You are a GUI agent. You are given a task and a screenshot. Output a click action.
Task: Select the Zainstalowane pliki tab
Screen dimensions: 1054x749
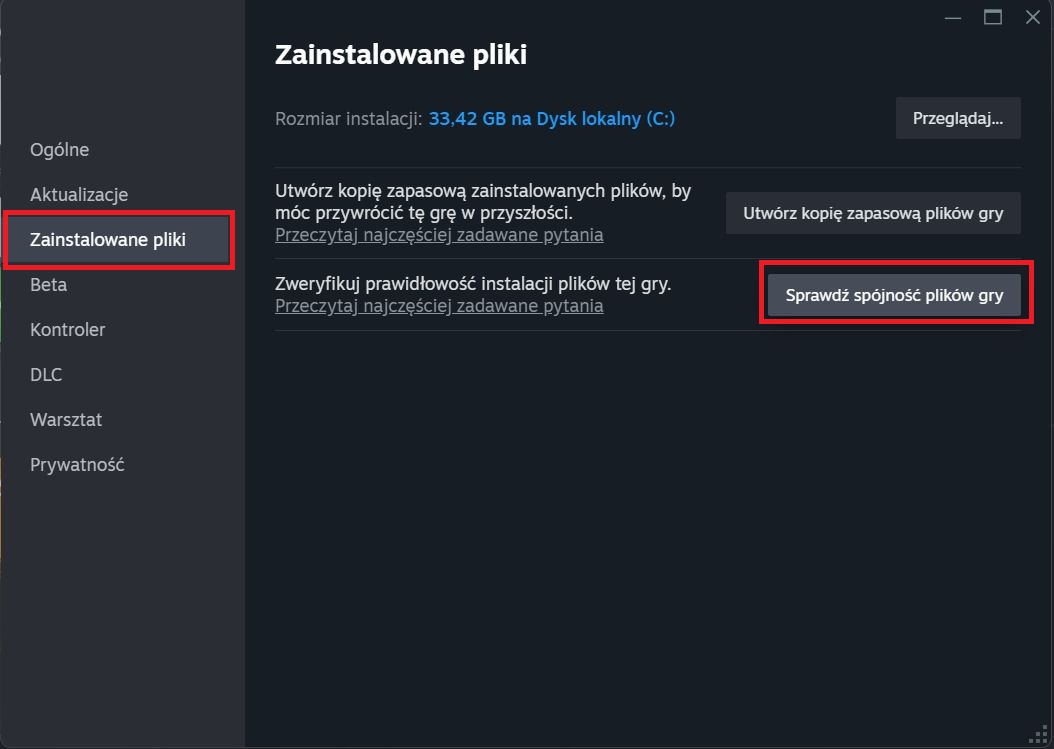pos(118,239)
